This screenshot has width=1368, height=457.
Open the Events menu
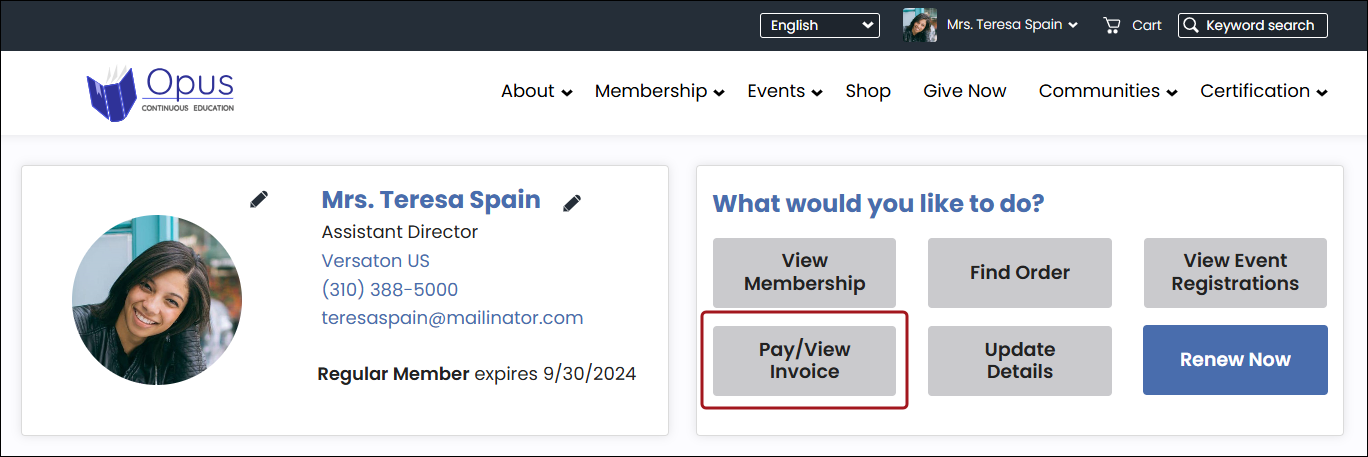[785, 91]
